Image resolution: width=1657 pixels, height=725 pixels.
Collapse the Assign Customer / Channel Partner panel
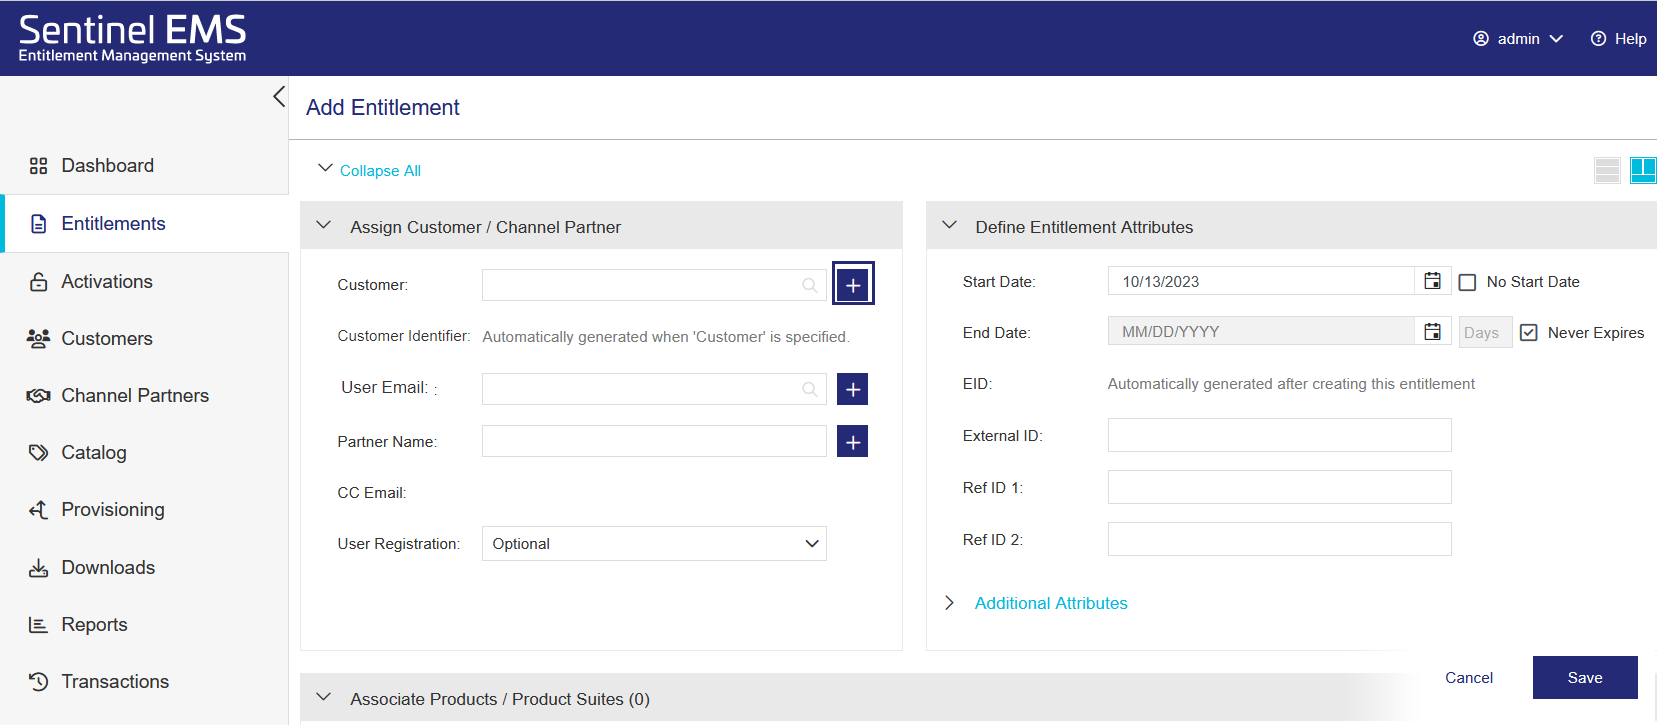[x=324, y=226]
